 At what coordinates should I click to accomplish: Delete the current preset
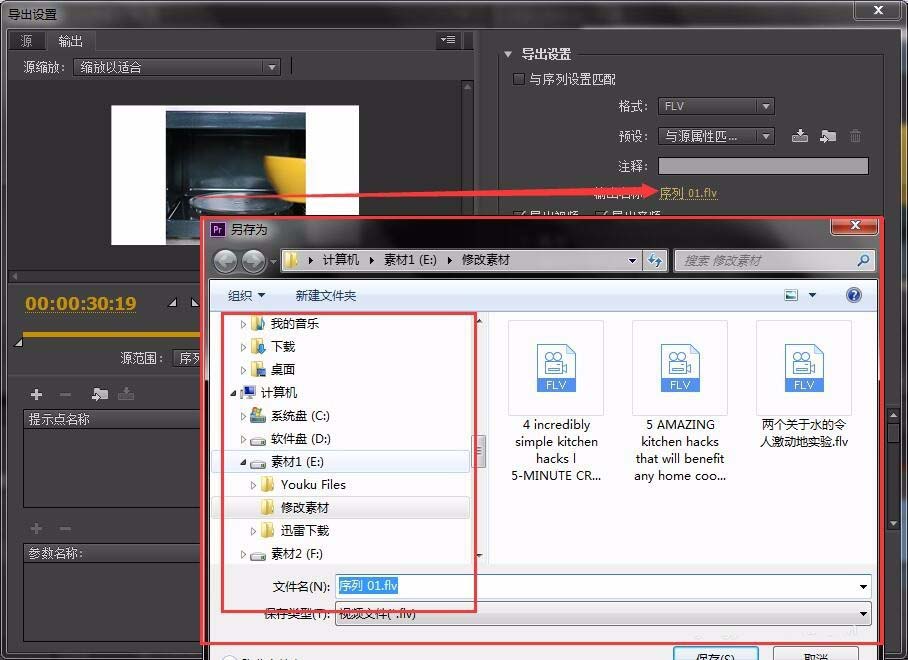tap(856, 136)
